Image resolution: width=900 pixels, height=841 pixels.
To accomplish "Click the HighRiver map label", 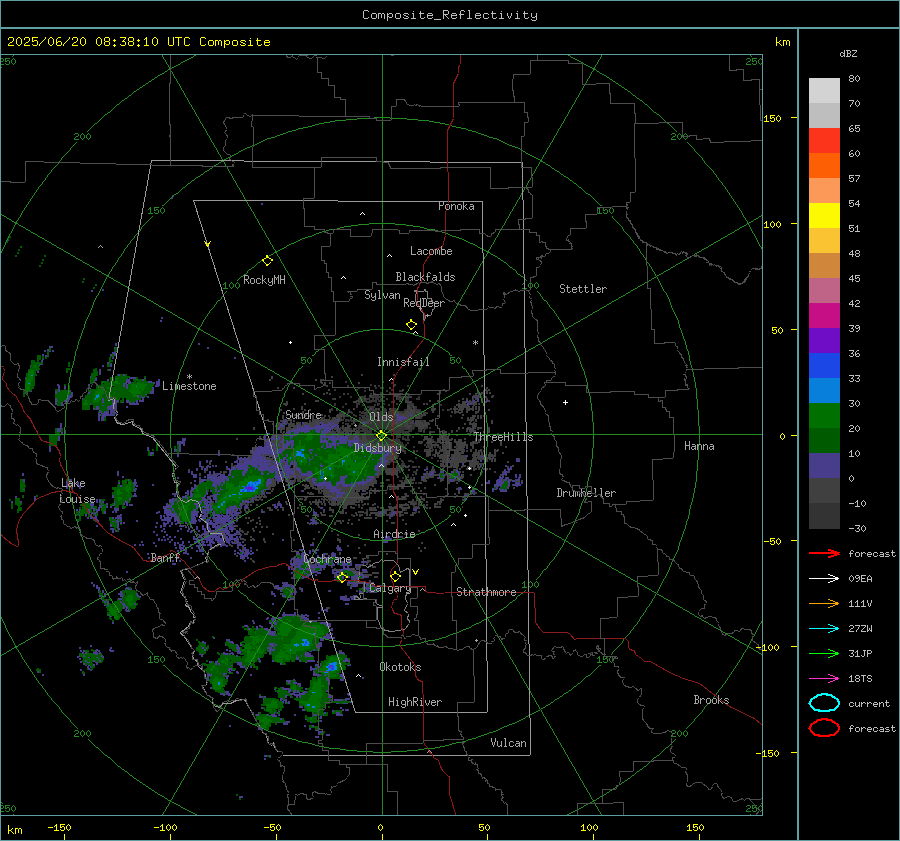I will (x=415, y=702).
